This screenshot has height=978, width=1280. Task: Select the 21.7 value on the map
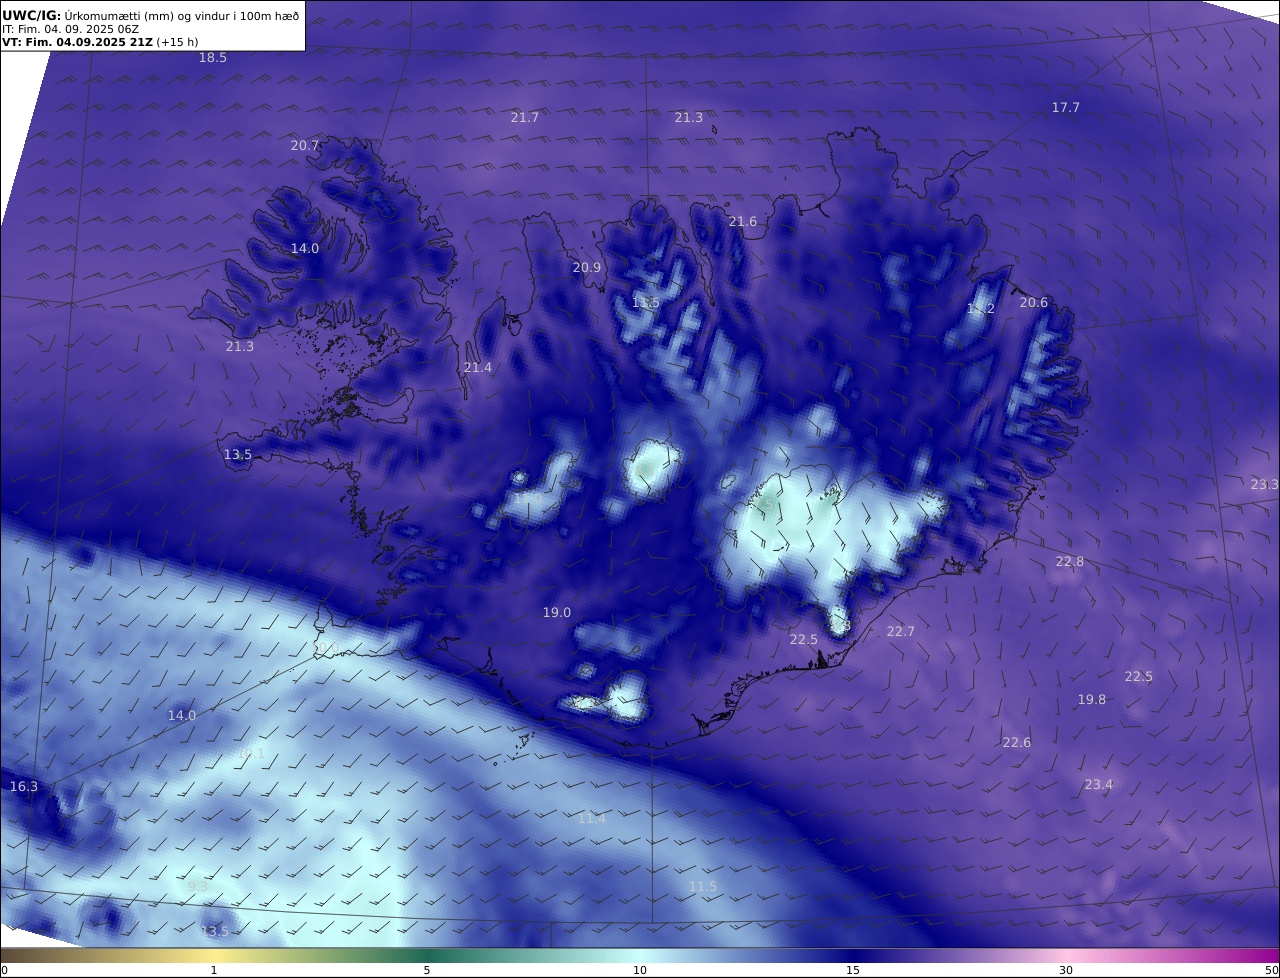click(525, 118)
